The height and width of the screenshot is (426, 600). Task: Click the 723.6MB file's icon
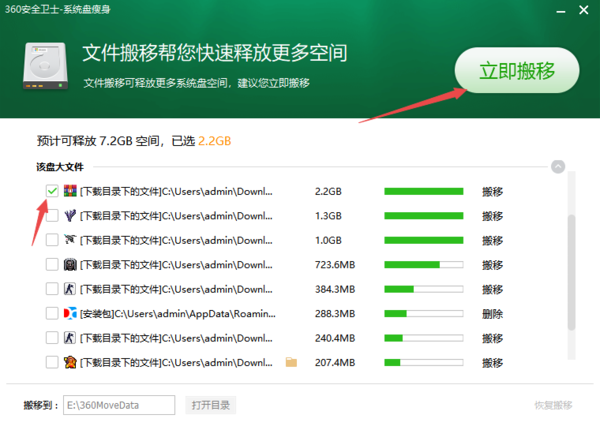tap(70, 265)
